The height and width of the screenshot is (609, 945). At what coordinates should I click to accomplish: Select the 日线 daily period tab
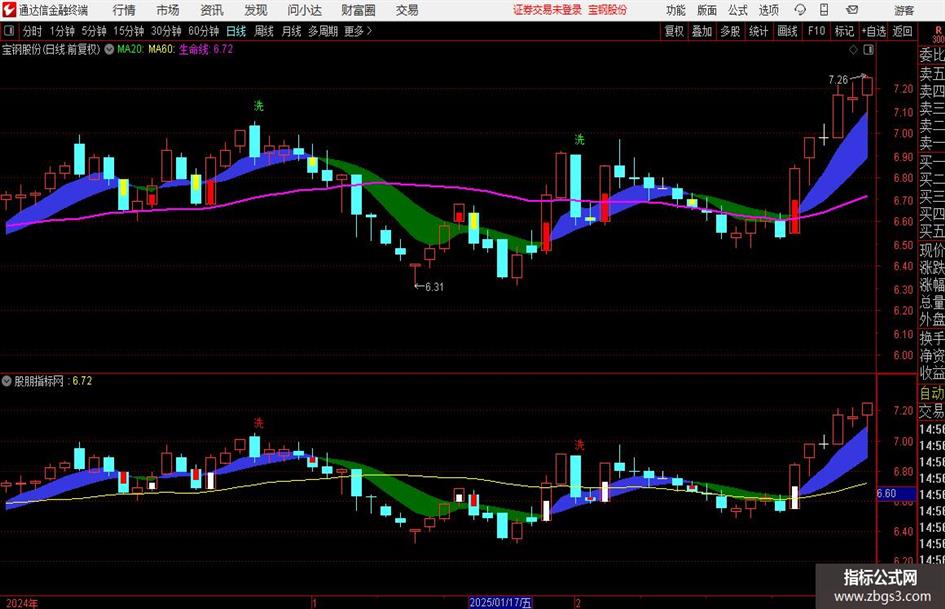pos(236,31)
